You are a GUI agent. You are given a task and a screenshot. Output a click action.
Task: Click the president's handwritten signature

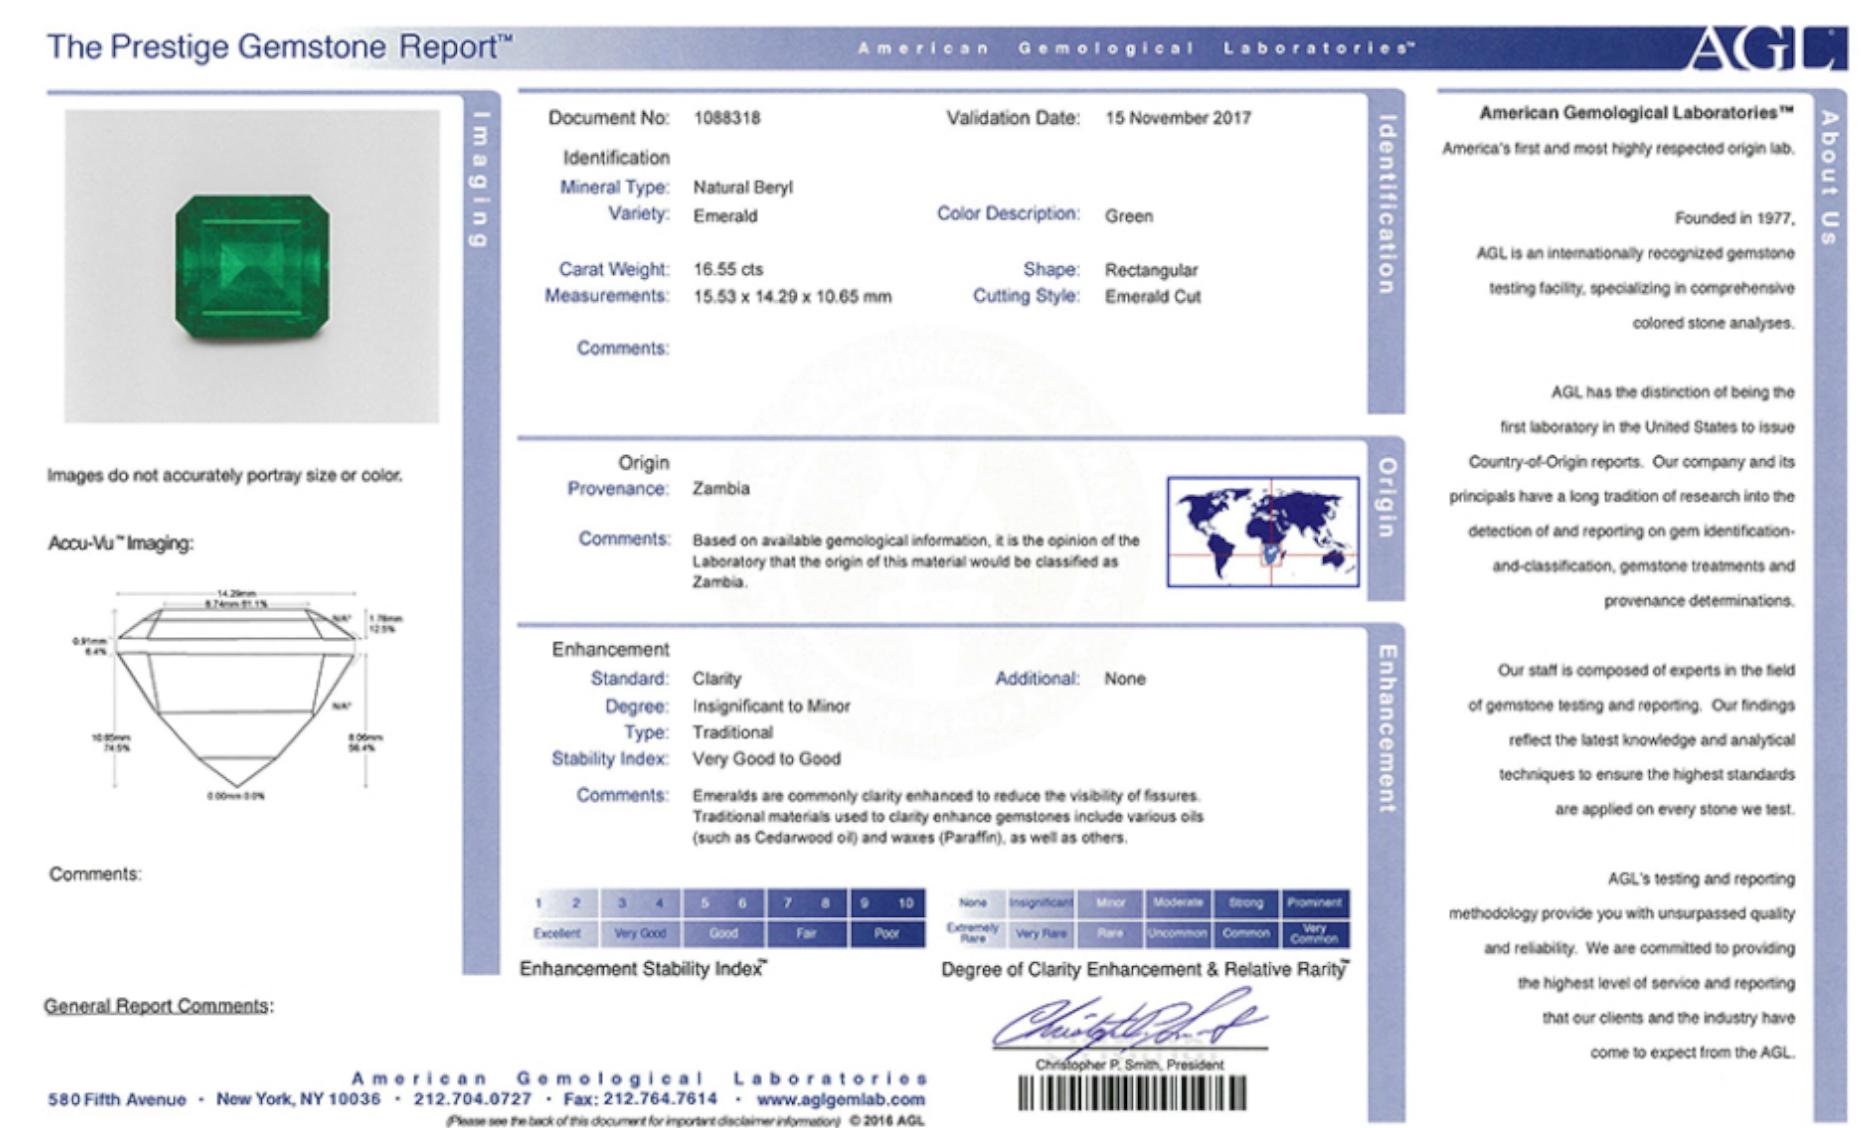click(x=1130, y=1023)
